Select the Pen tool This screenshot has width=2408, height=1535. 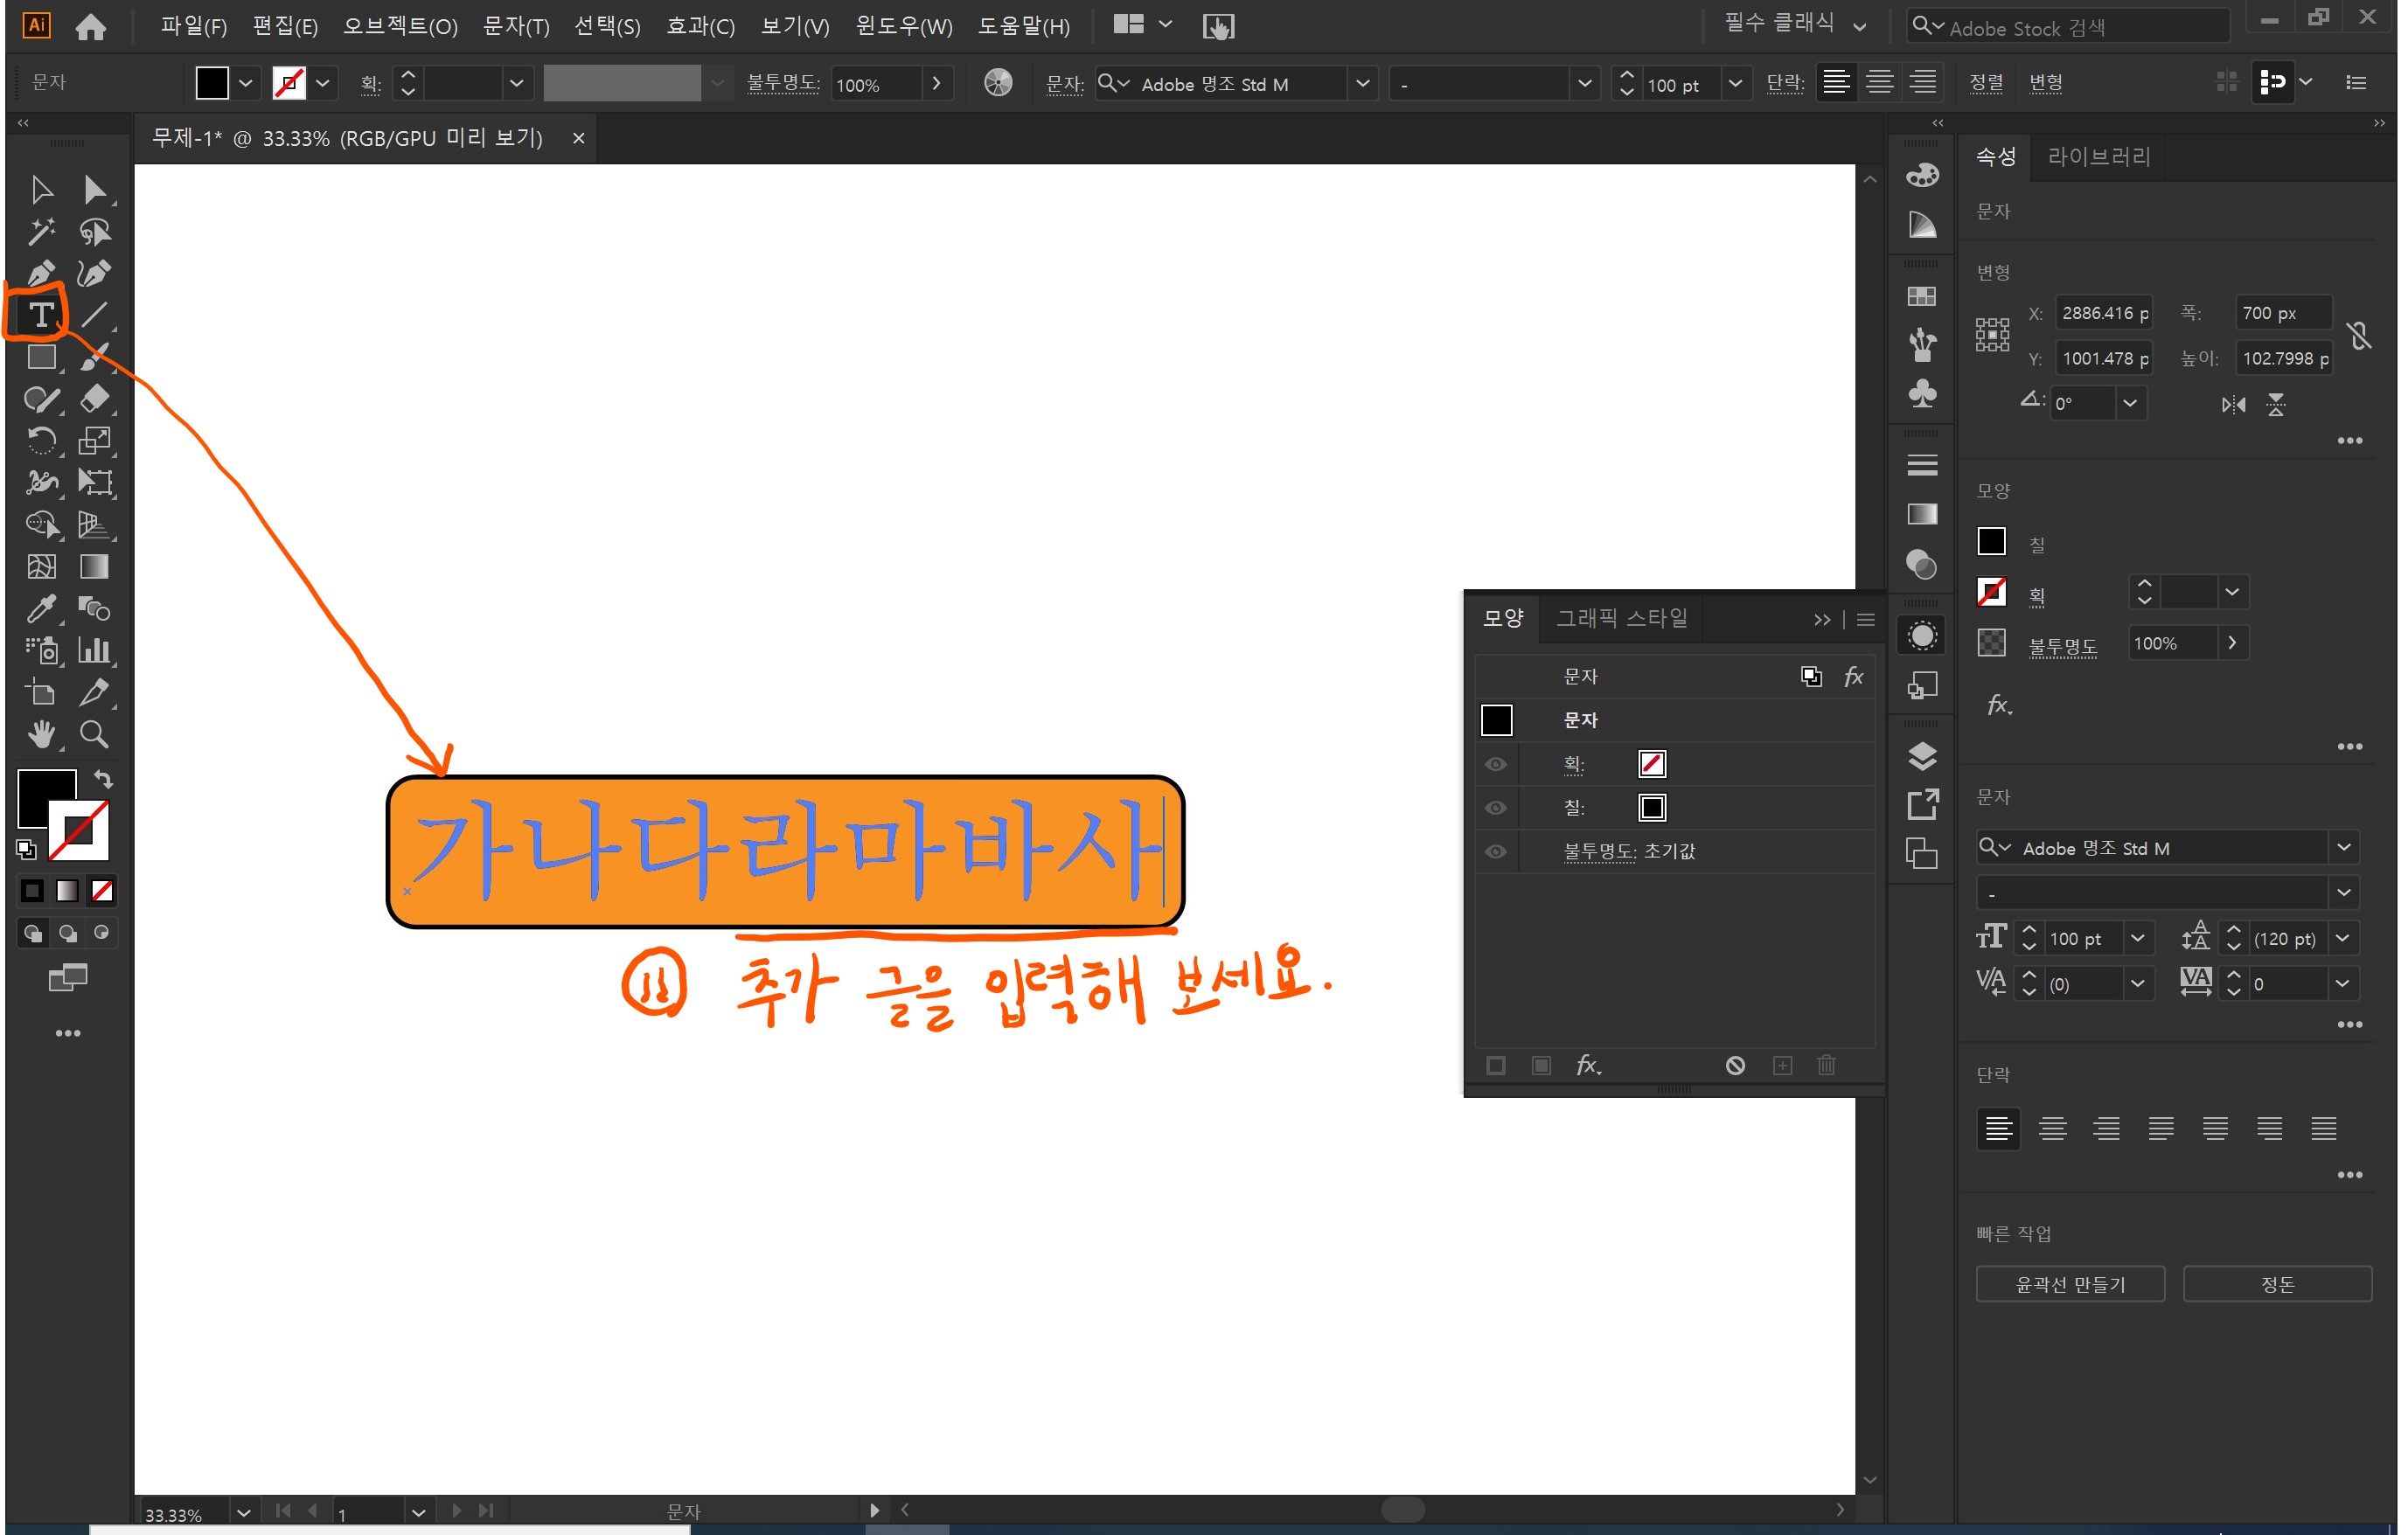[41, 272]
